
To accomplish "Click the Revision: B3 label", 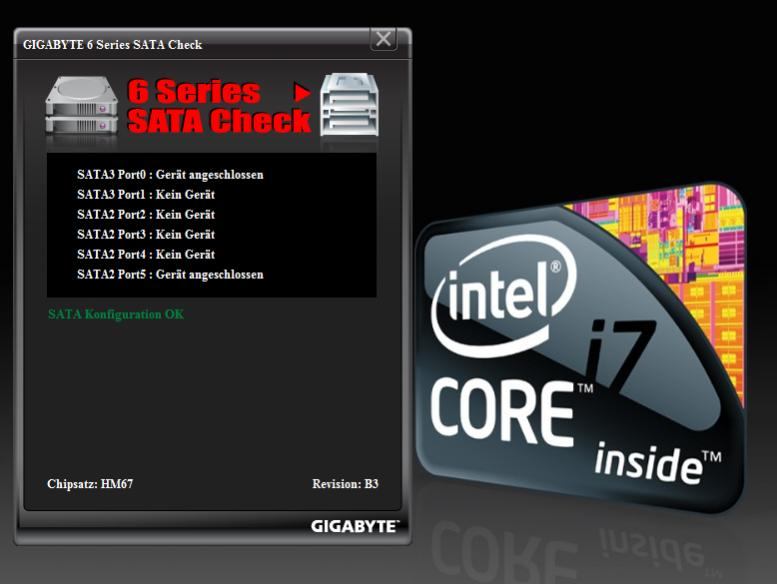I will pos(345,484).
